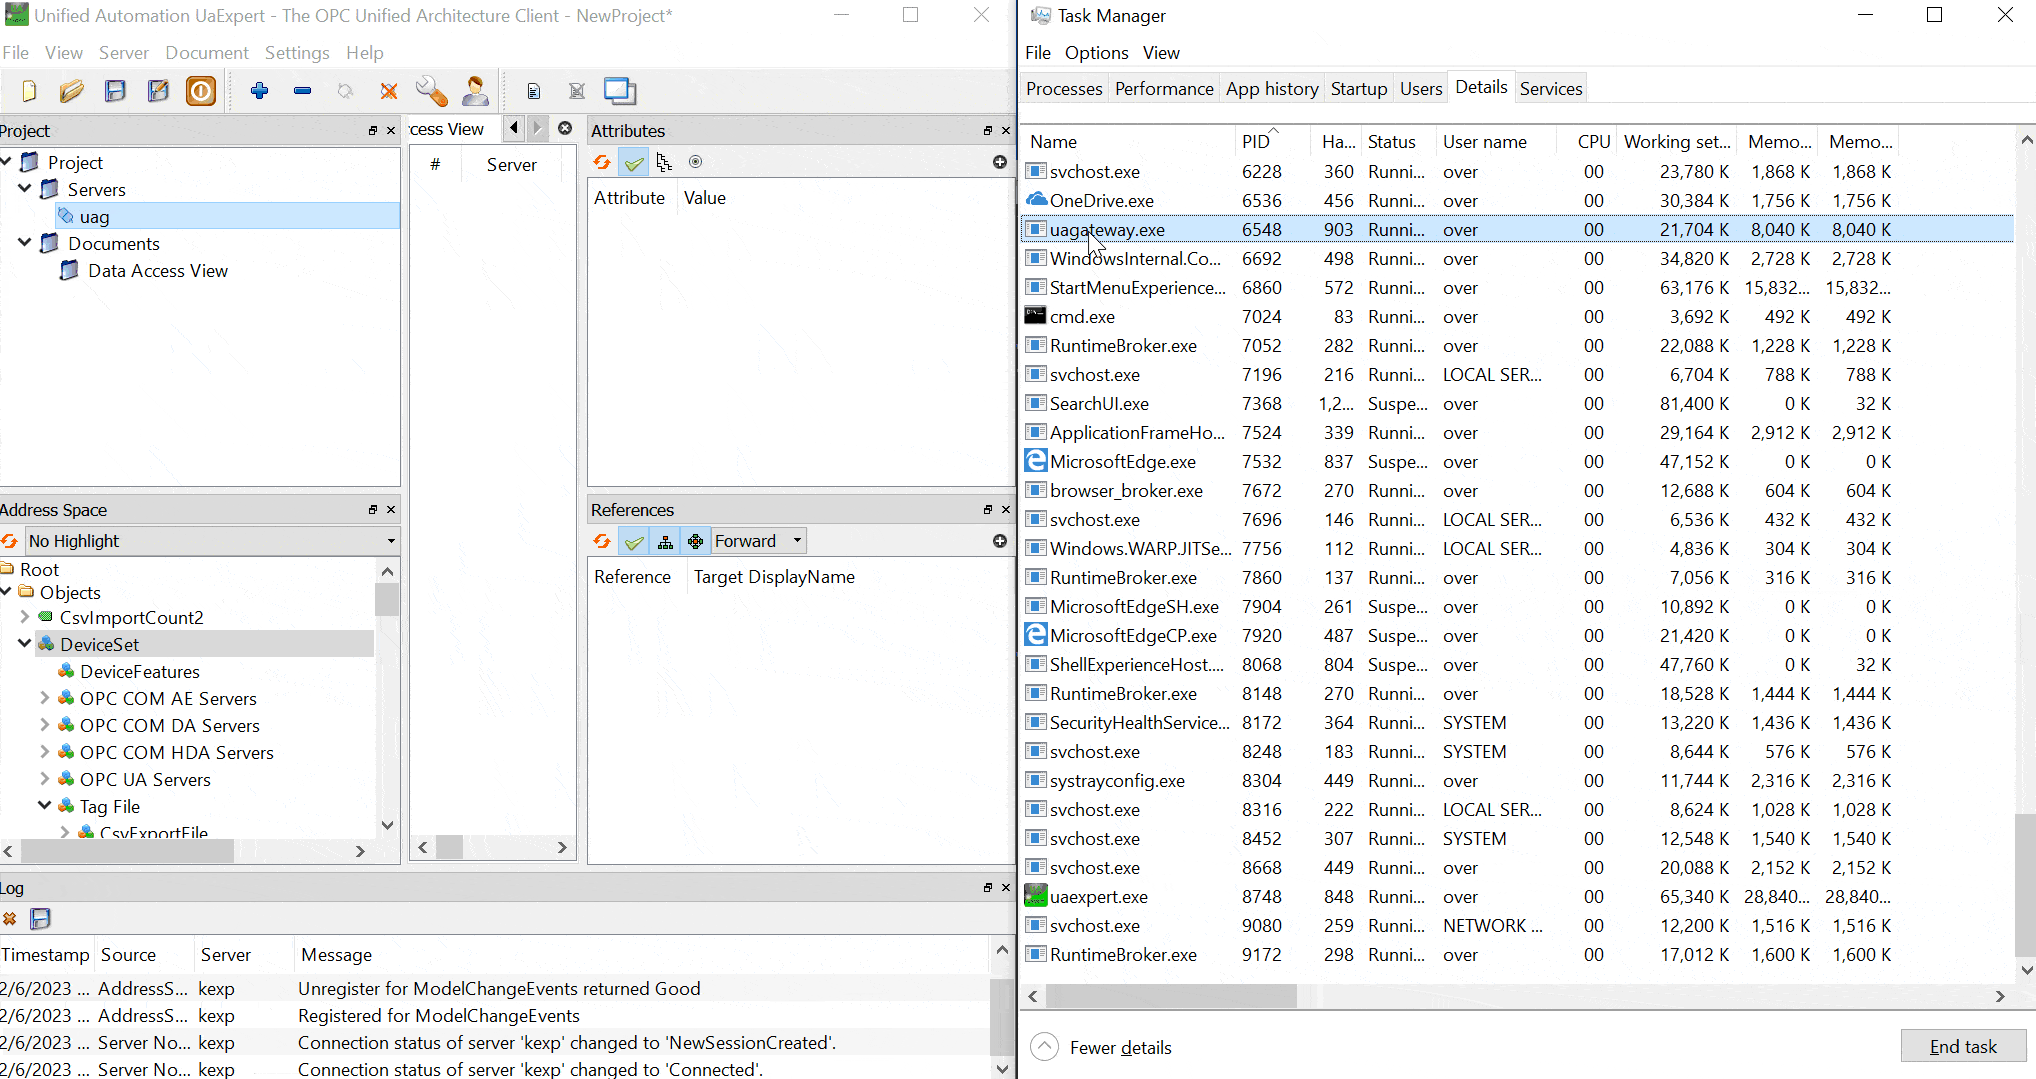
Task: Click the plus circle in Attributes panel
Action: coord(999,162)
